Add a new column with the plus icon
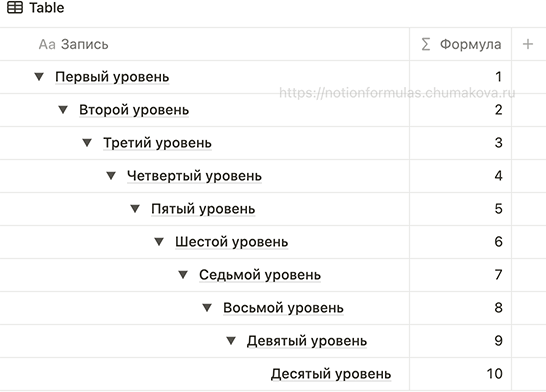The width and height of the screenshot is (546, 392). point(528,44)
